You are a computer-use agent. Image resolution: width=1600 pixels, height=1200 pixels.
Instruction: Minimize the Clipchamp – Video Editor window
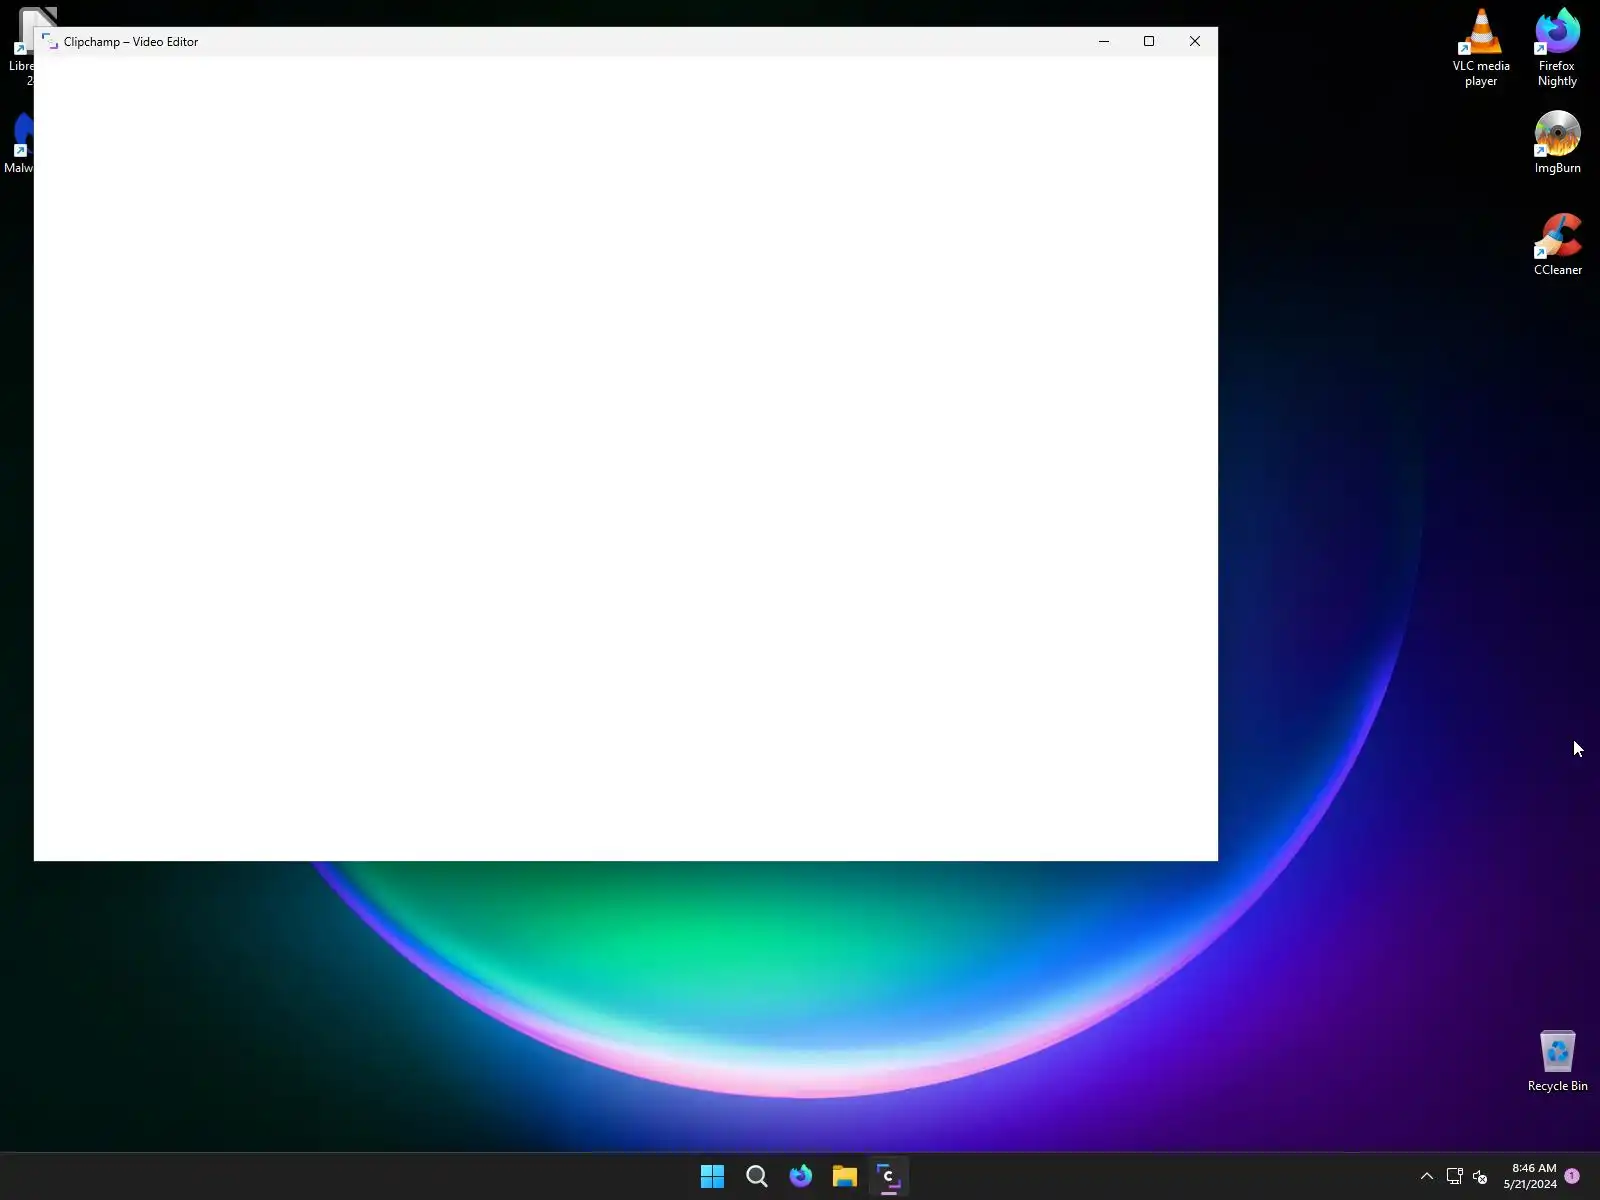pos(1104,41)
